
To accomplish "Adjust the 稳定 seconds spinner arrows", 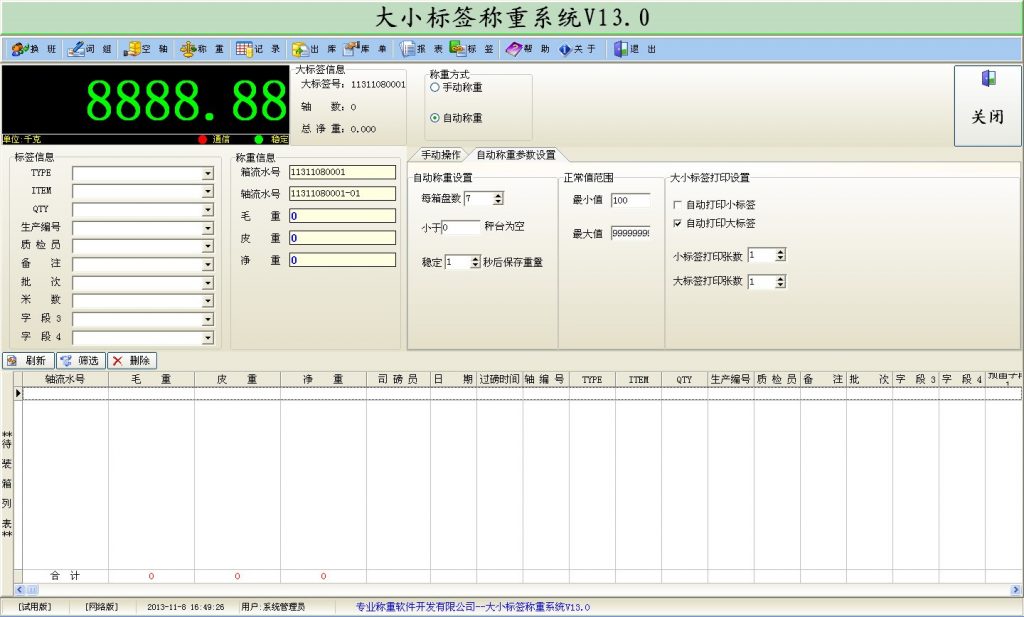I will [475, 262].
